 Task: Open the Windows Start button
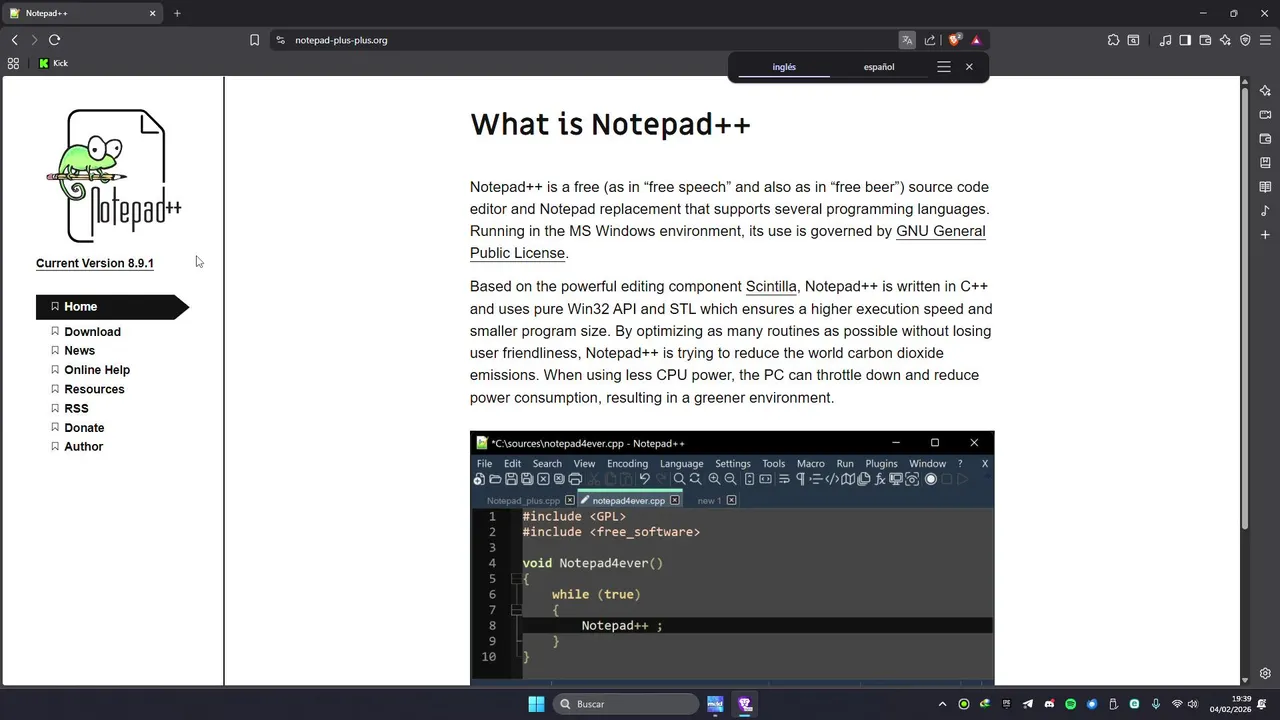[536, 704]
